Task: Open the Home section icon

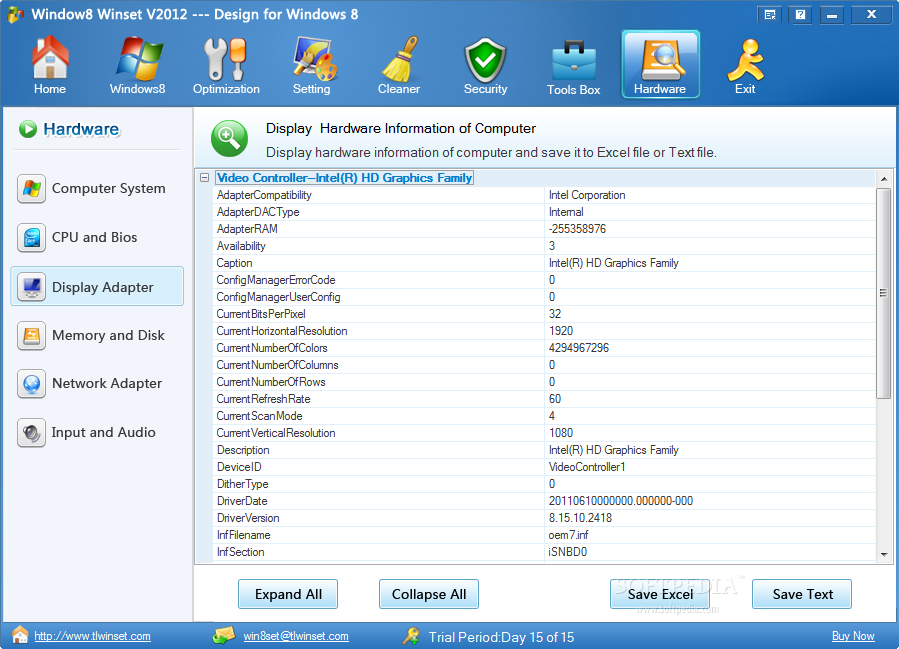Action: 50,57
